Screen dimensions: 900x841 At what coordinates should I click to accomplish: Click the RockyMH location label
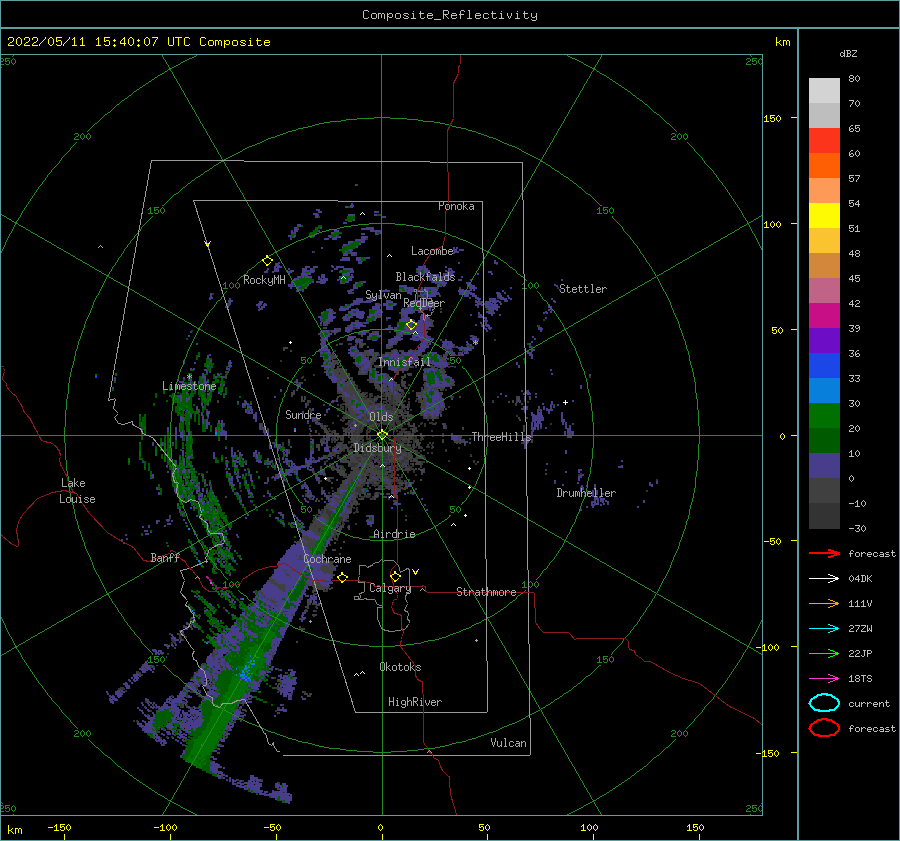tap(264, 280)
